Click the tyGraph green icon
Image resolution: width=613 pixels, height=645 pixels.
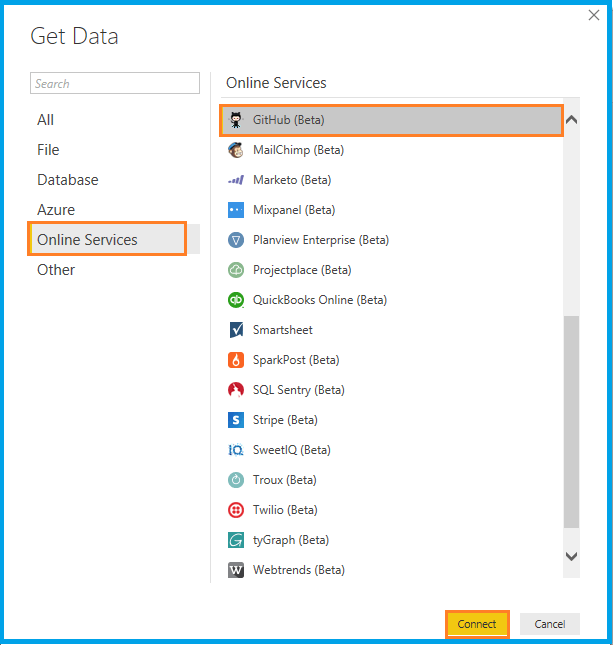point(236,540)
